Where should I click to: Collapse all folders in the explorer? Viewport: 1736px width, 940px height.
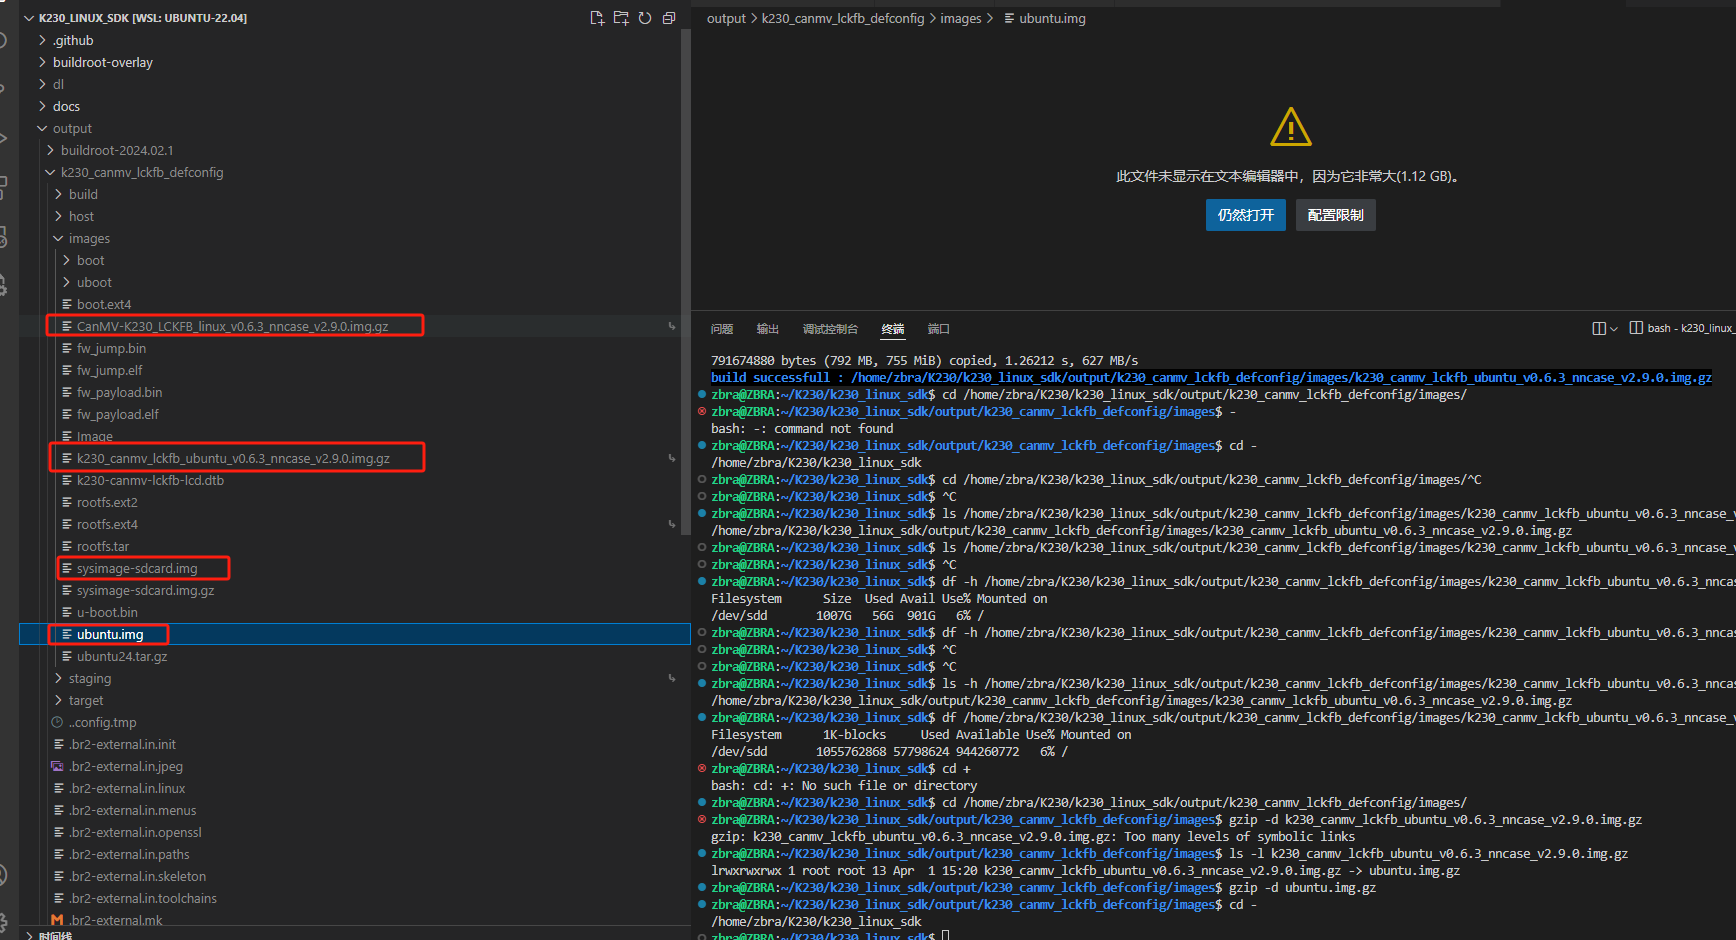tap(669, 18)
